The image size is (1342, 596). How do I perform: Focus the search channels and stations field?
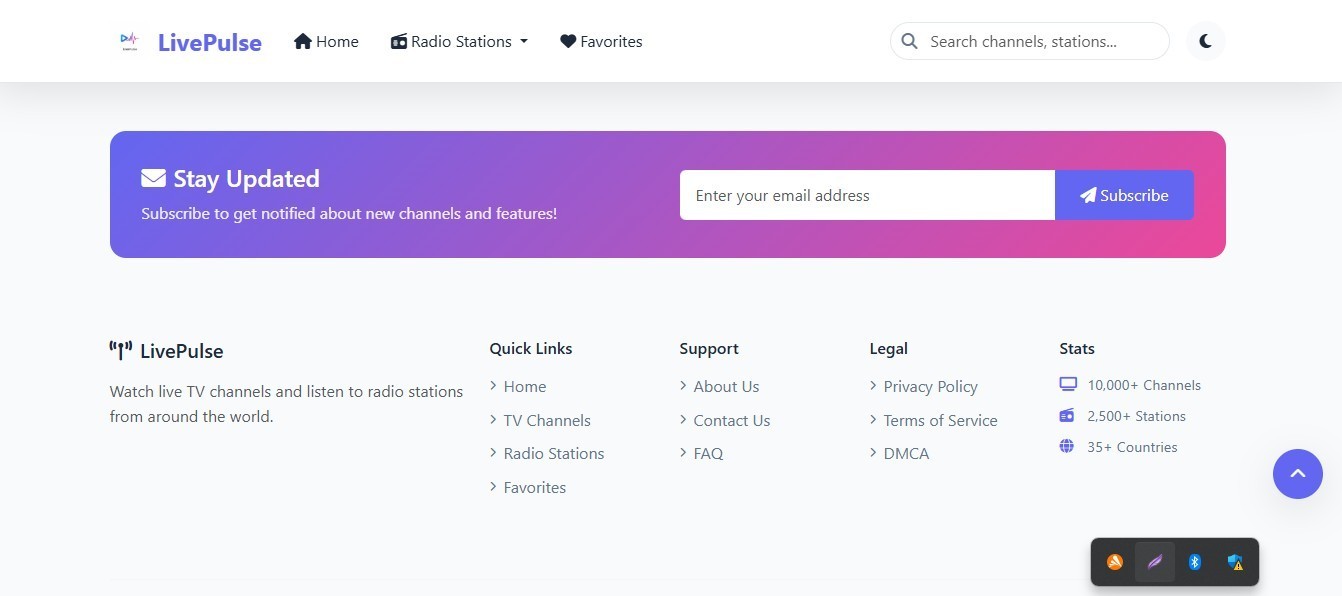[1030, 41]
